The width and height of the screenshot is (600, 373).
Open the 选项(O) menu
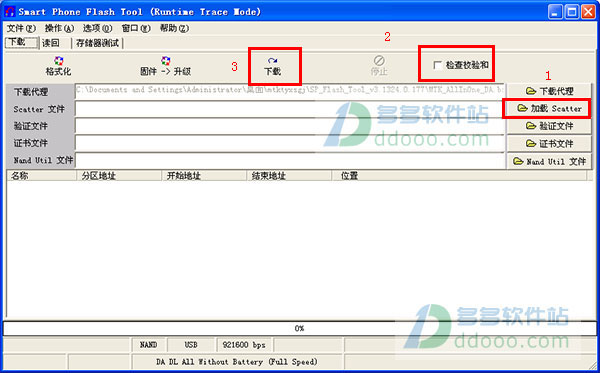click(97, 28)
